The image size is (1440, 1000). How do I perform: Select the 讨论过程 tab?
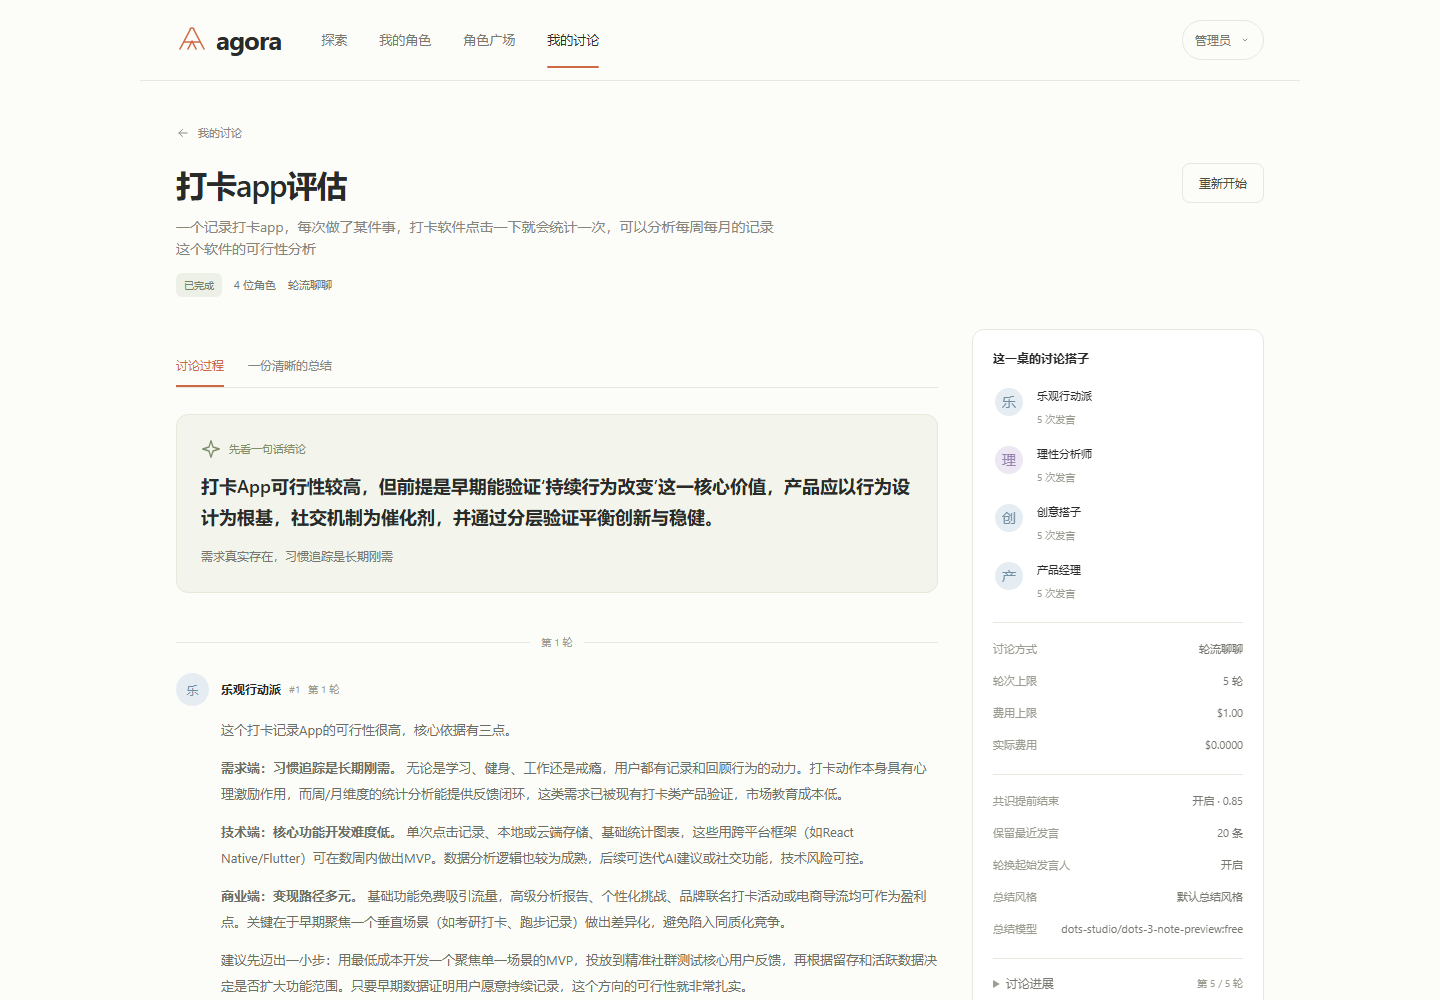pyautogui.click(x=200, y=366)
